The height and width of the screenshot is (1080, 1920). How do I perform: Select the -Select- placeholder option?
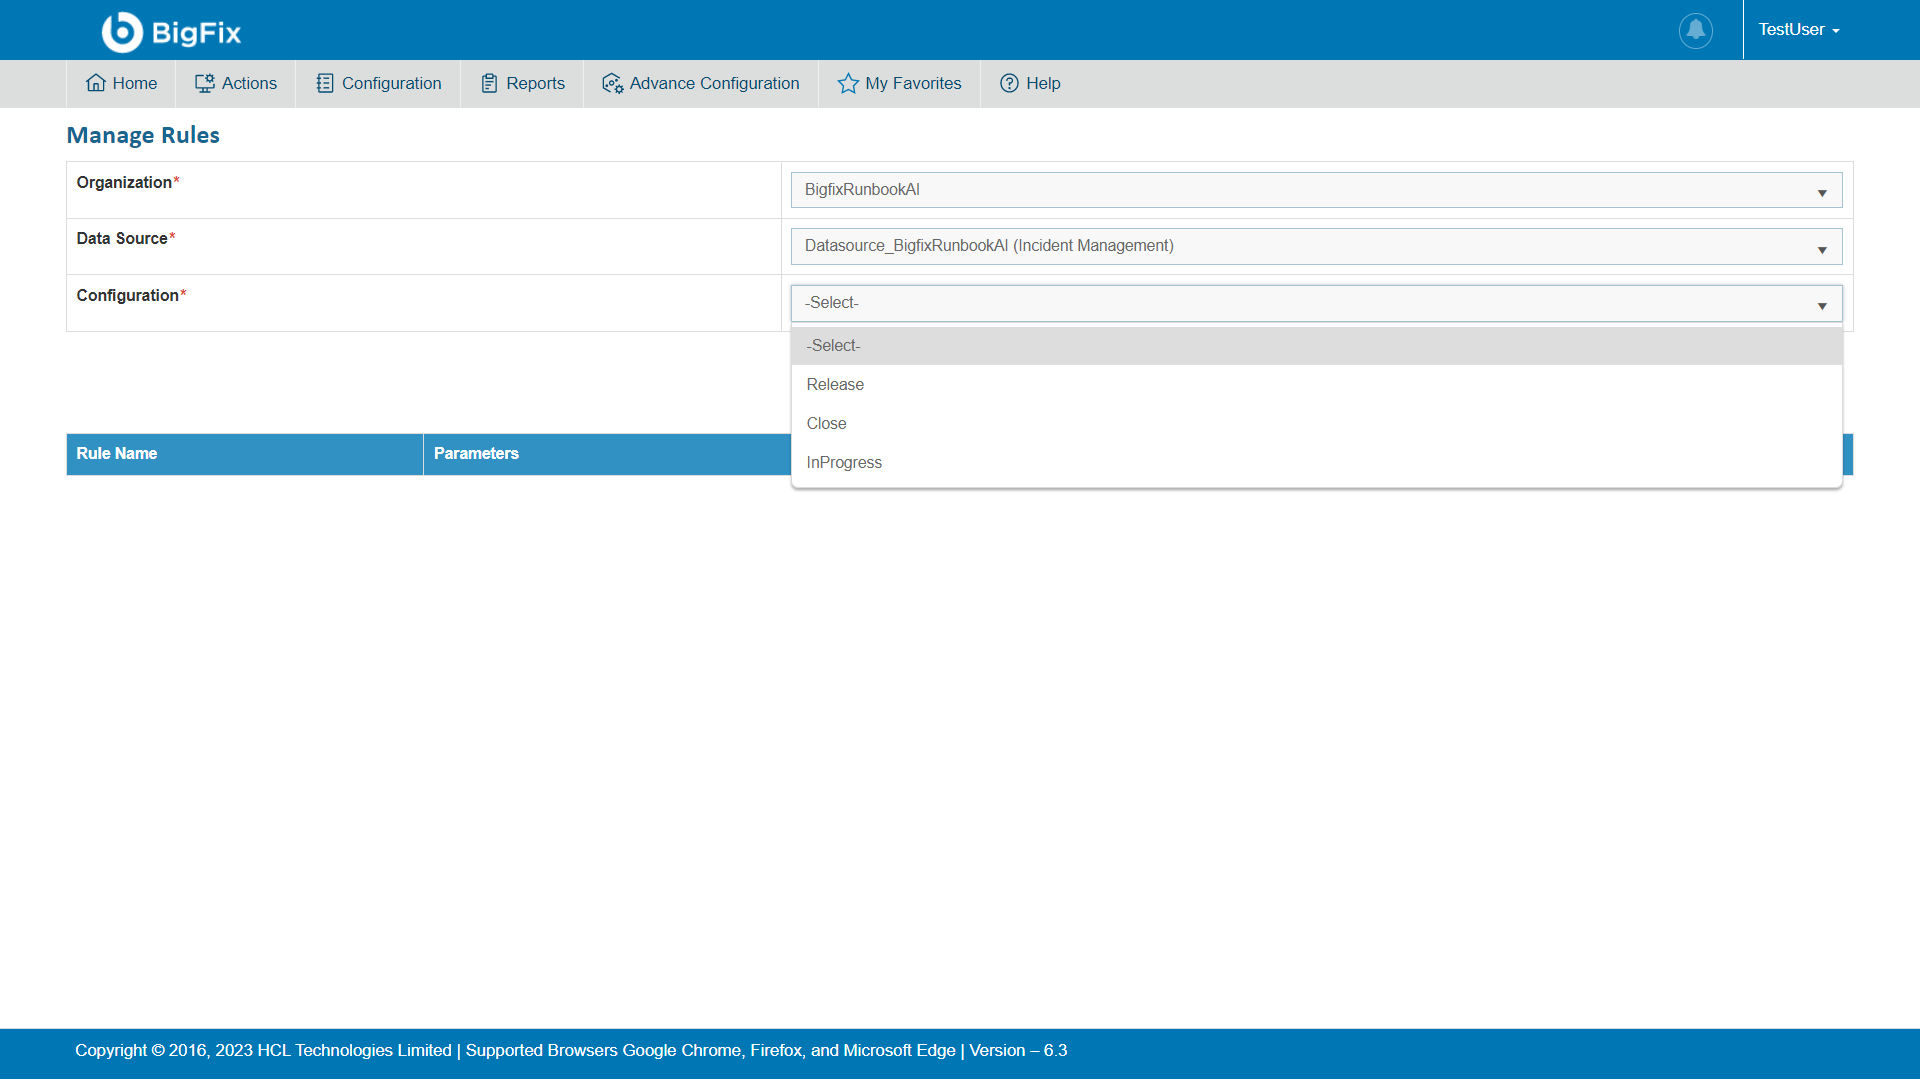click(833, 346)
